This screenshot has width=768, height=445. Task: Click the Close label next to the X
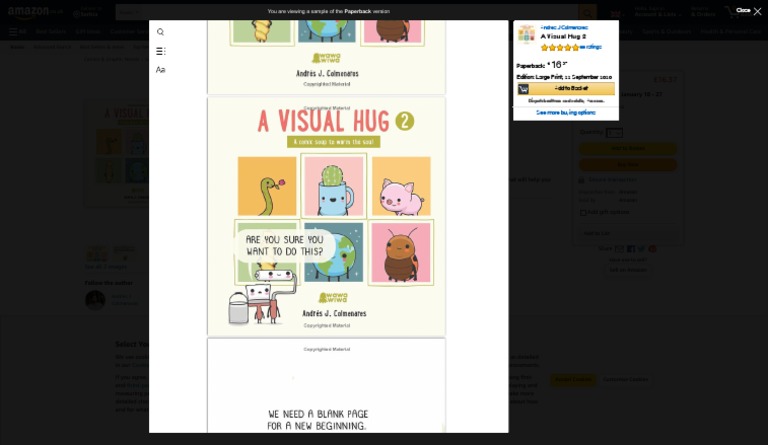click(x=743, y=10)
